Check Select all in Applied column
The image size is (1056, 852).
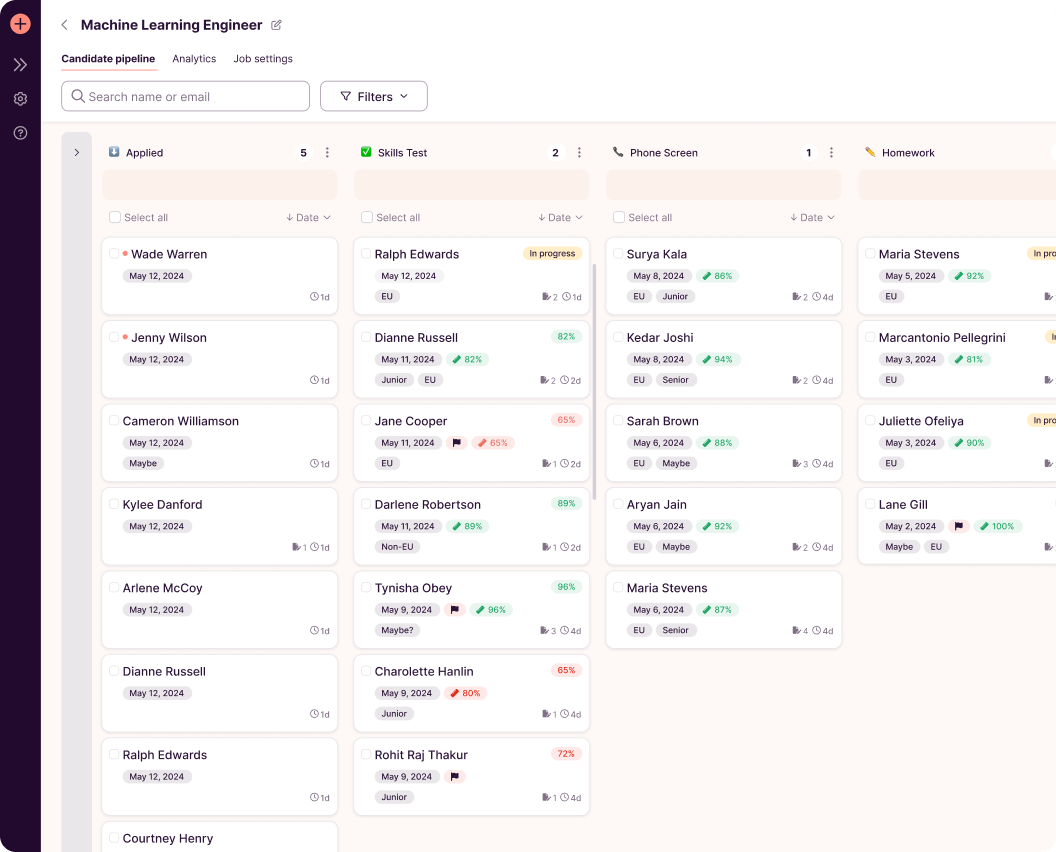(x=115, y=218)
